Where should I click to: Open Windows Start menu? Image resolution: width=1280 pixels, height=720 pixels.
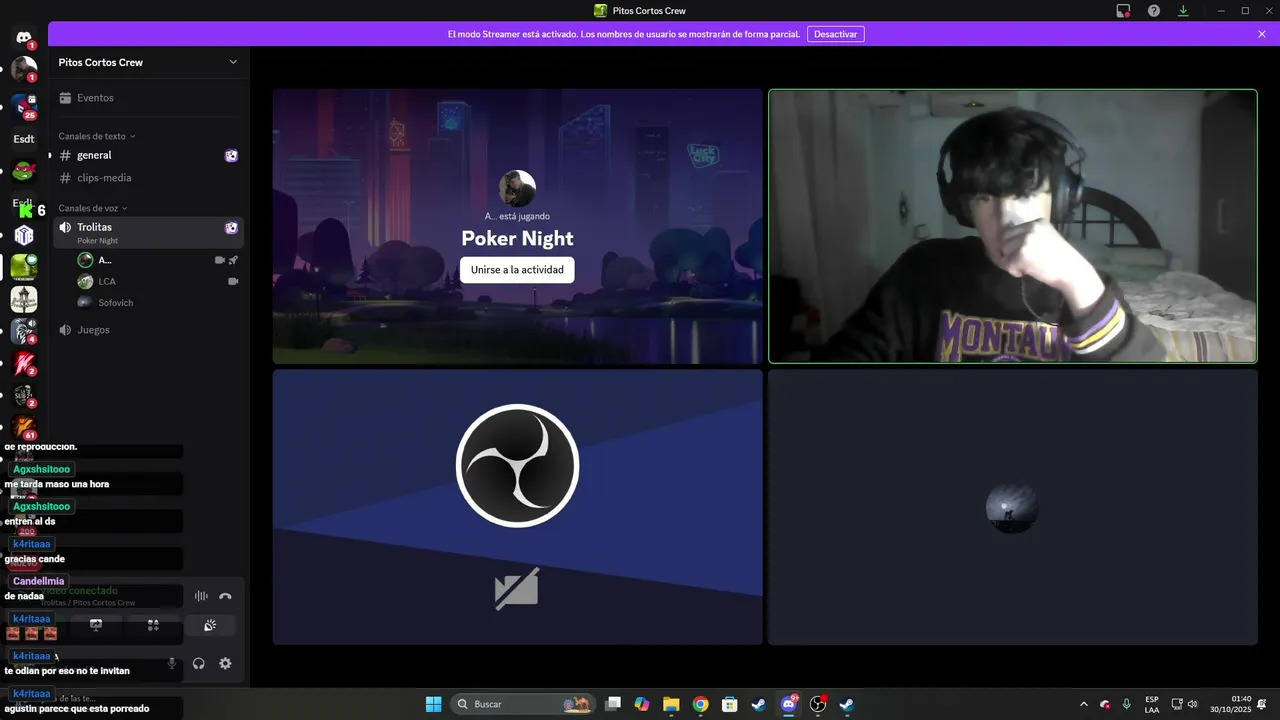tap(433, 704)
